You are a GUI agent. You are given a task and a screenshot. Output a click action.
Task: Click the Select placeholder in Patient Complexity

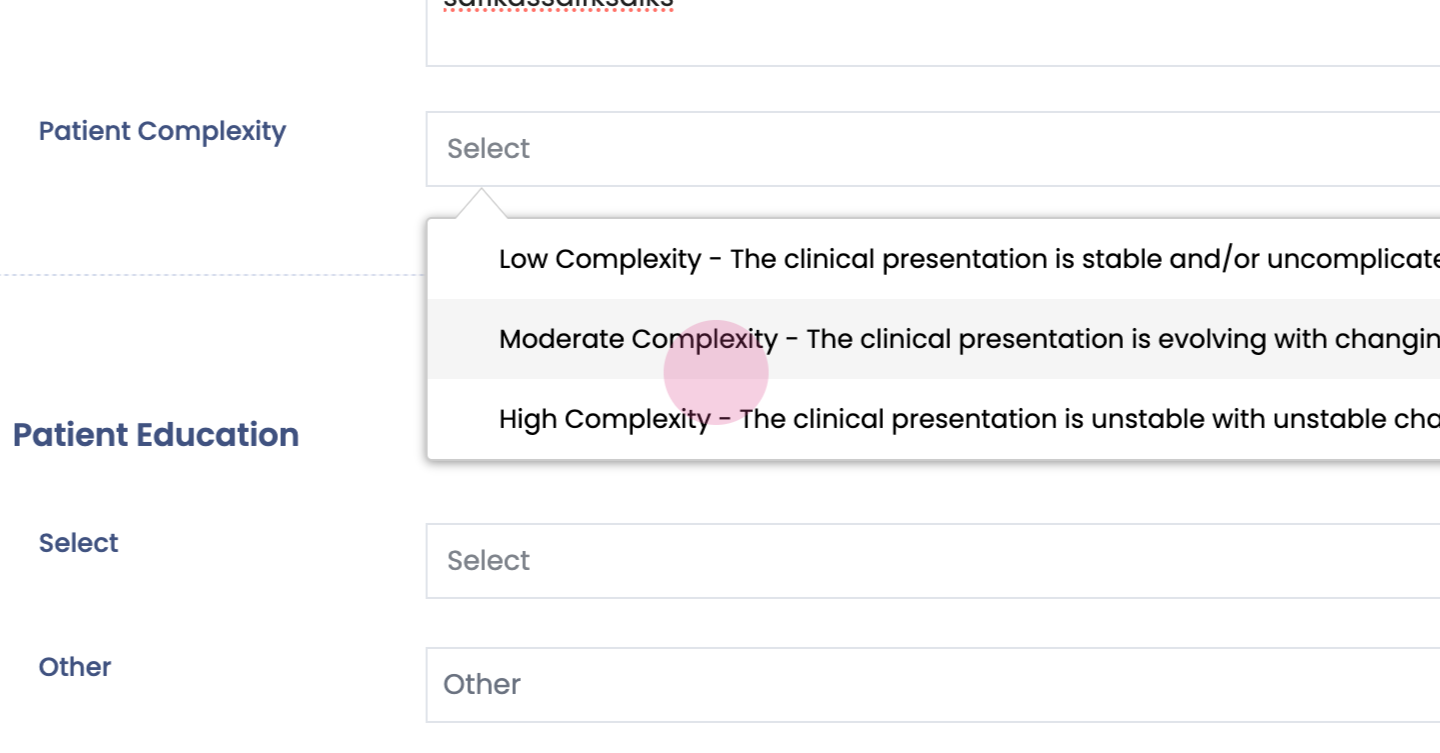click(x=488, y=149)
